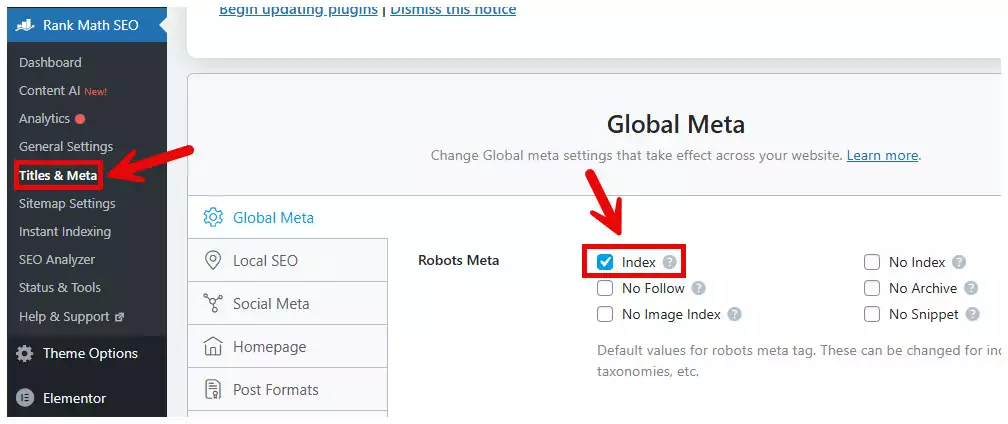Screen dimensions: 1008x424
Task: Enable the No Archive checkbox
Action: coord(872,288)
